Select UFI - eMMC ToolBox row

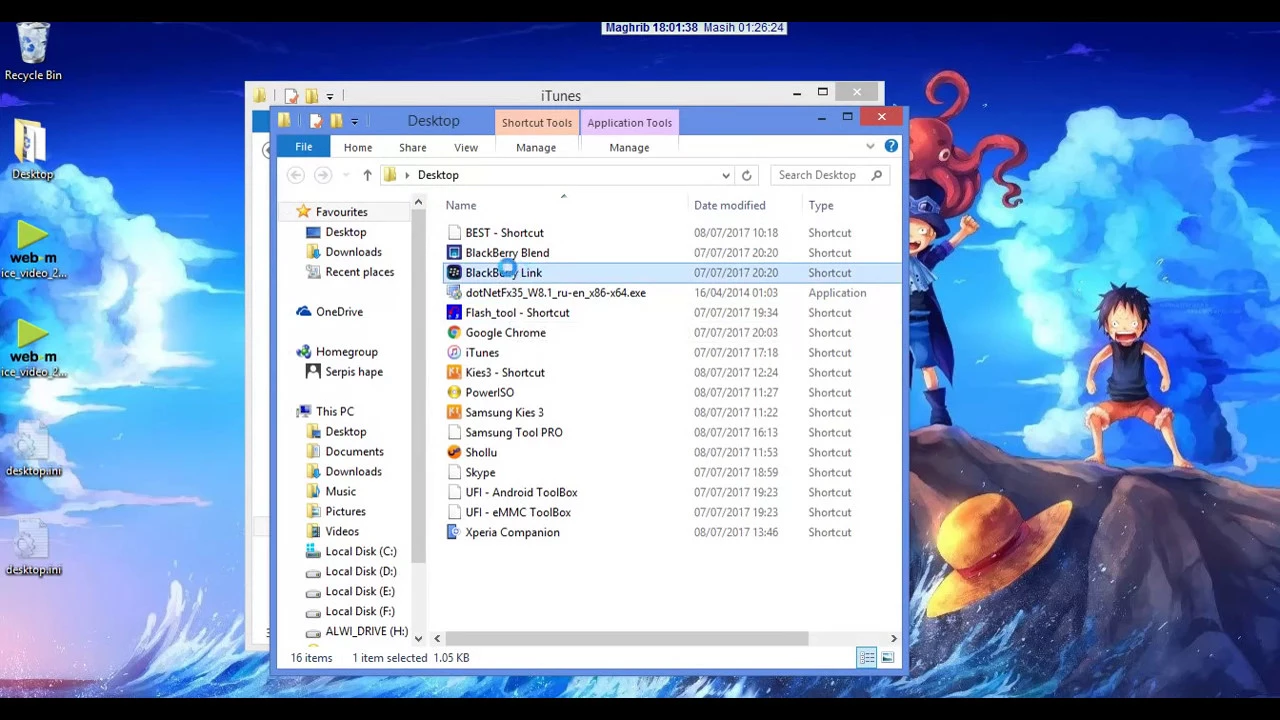point(670,513)
